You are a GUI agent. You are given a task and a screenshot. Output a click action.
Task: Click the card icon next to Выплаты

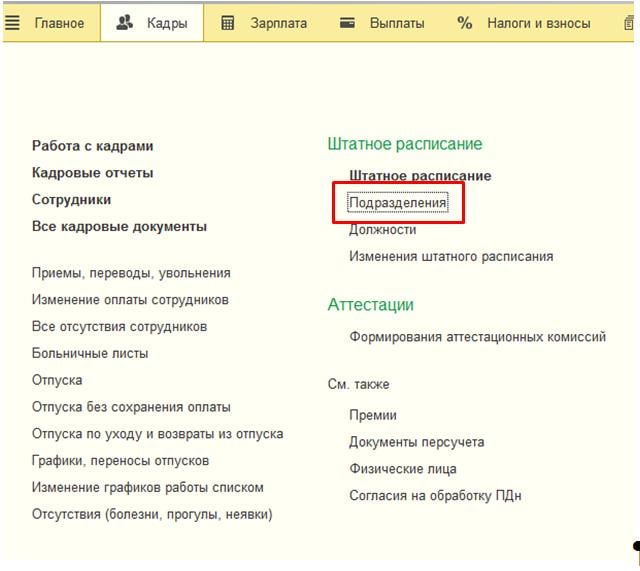point(348,23)
